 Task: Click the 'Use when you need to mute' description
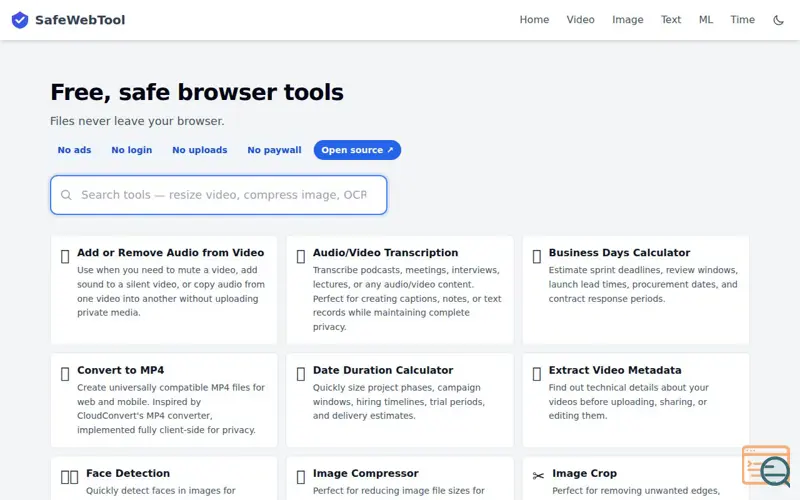[171, 291]
